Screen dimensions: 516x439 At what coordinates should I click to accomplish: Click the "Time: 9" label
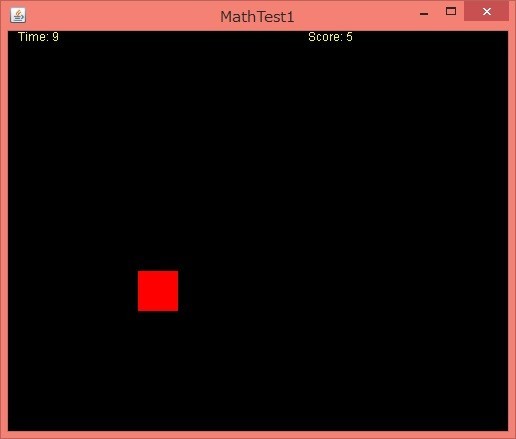pos(38,37)
